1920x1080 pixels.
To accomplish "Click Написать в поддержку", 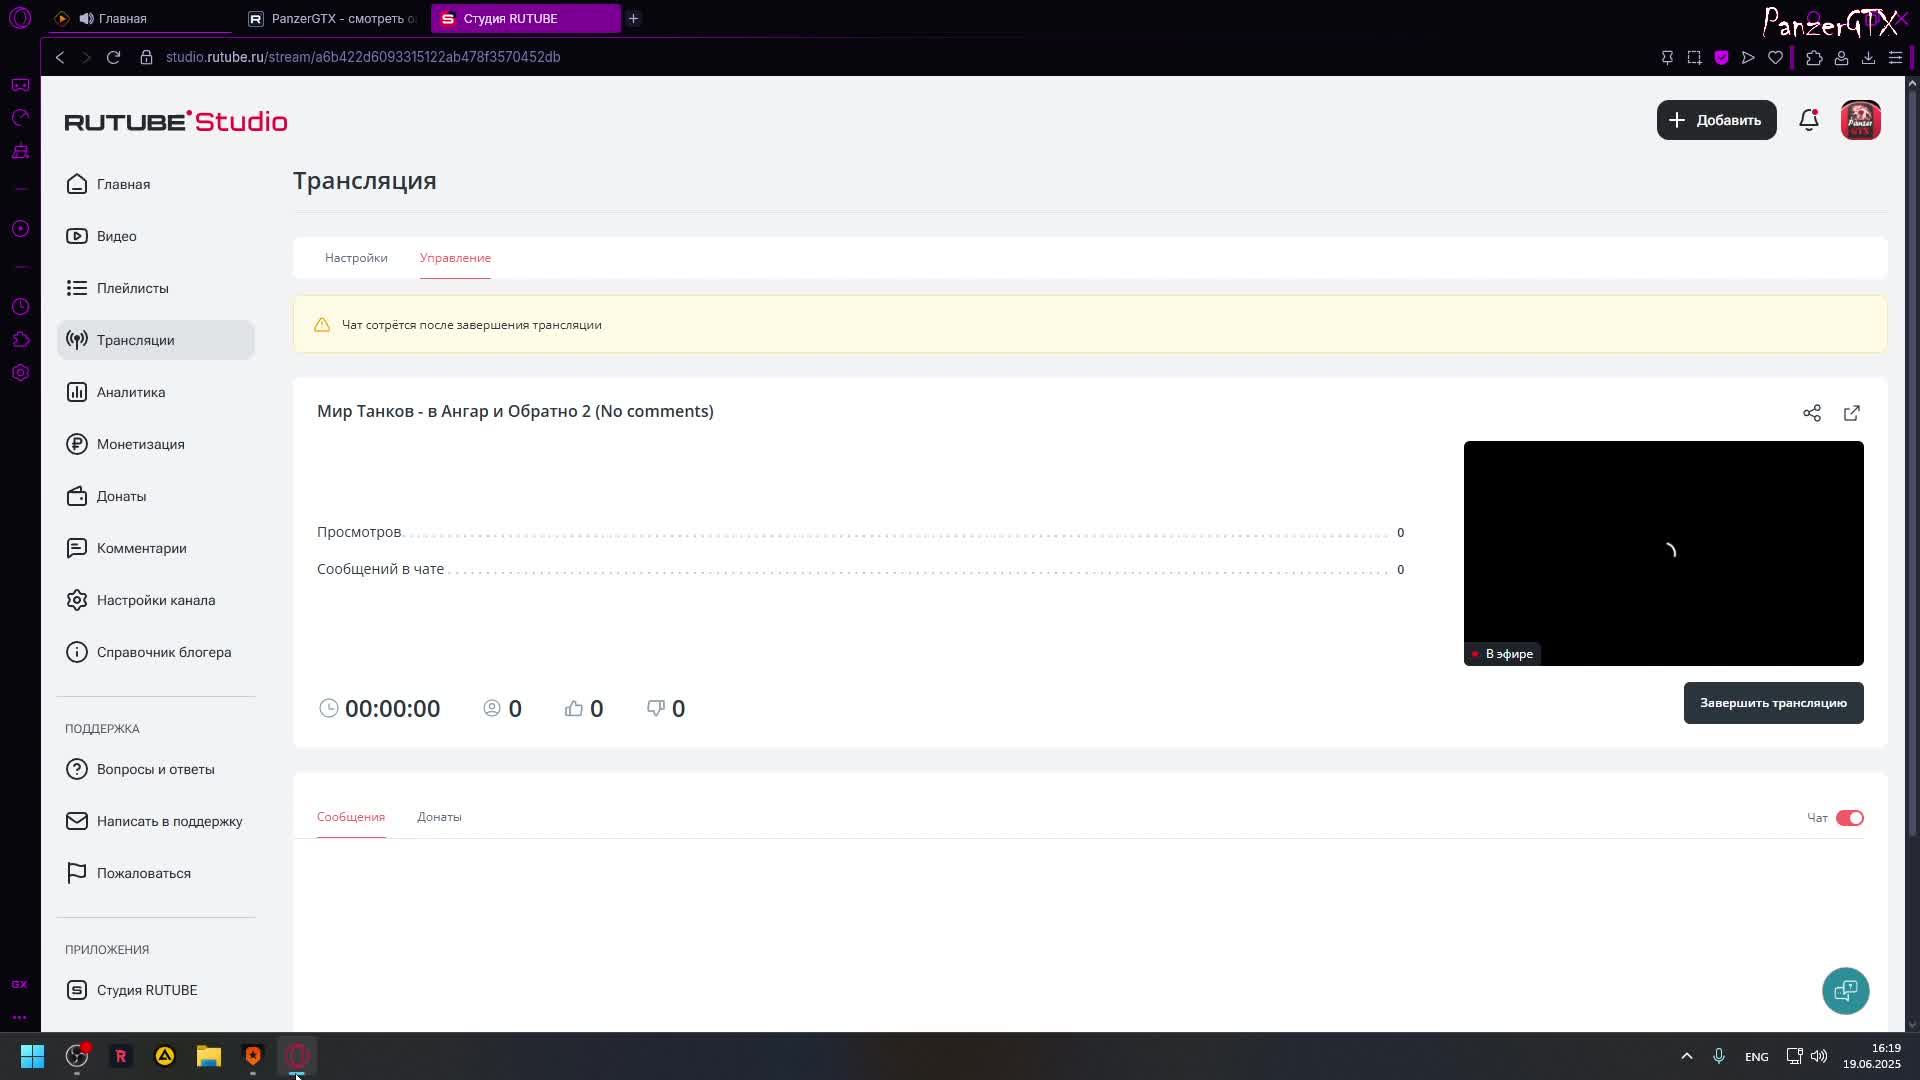I will coord(156,821).
